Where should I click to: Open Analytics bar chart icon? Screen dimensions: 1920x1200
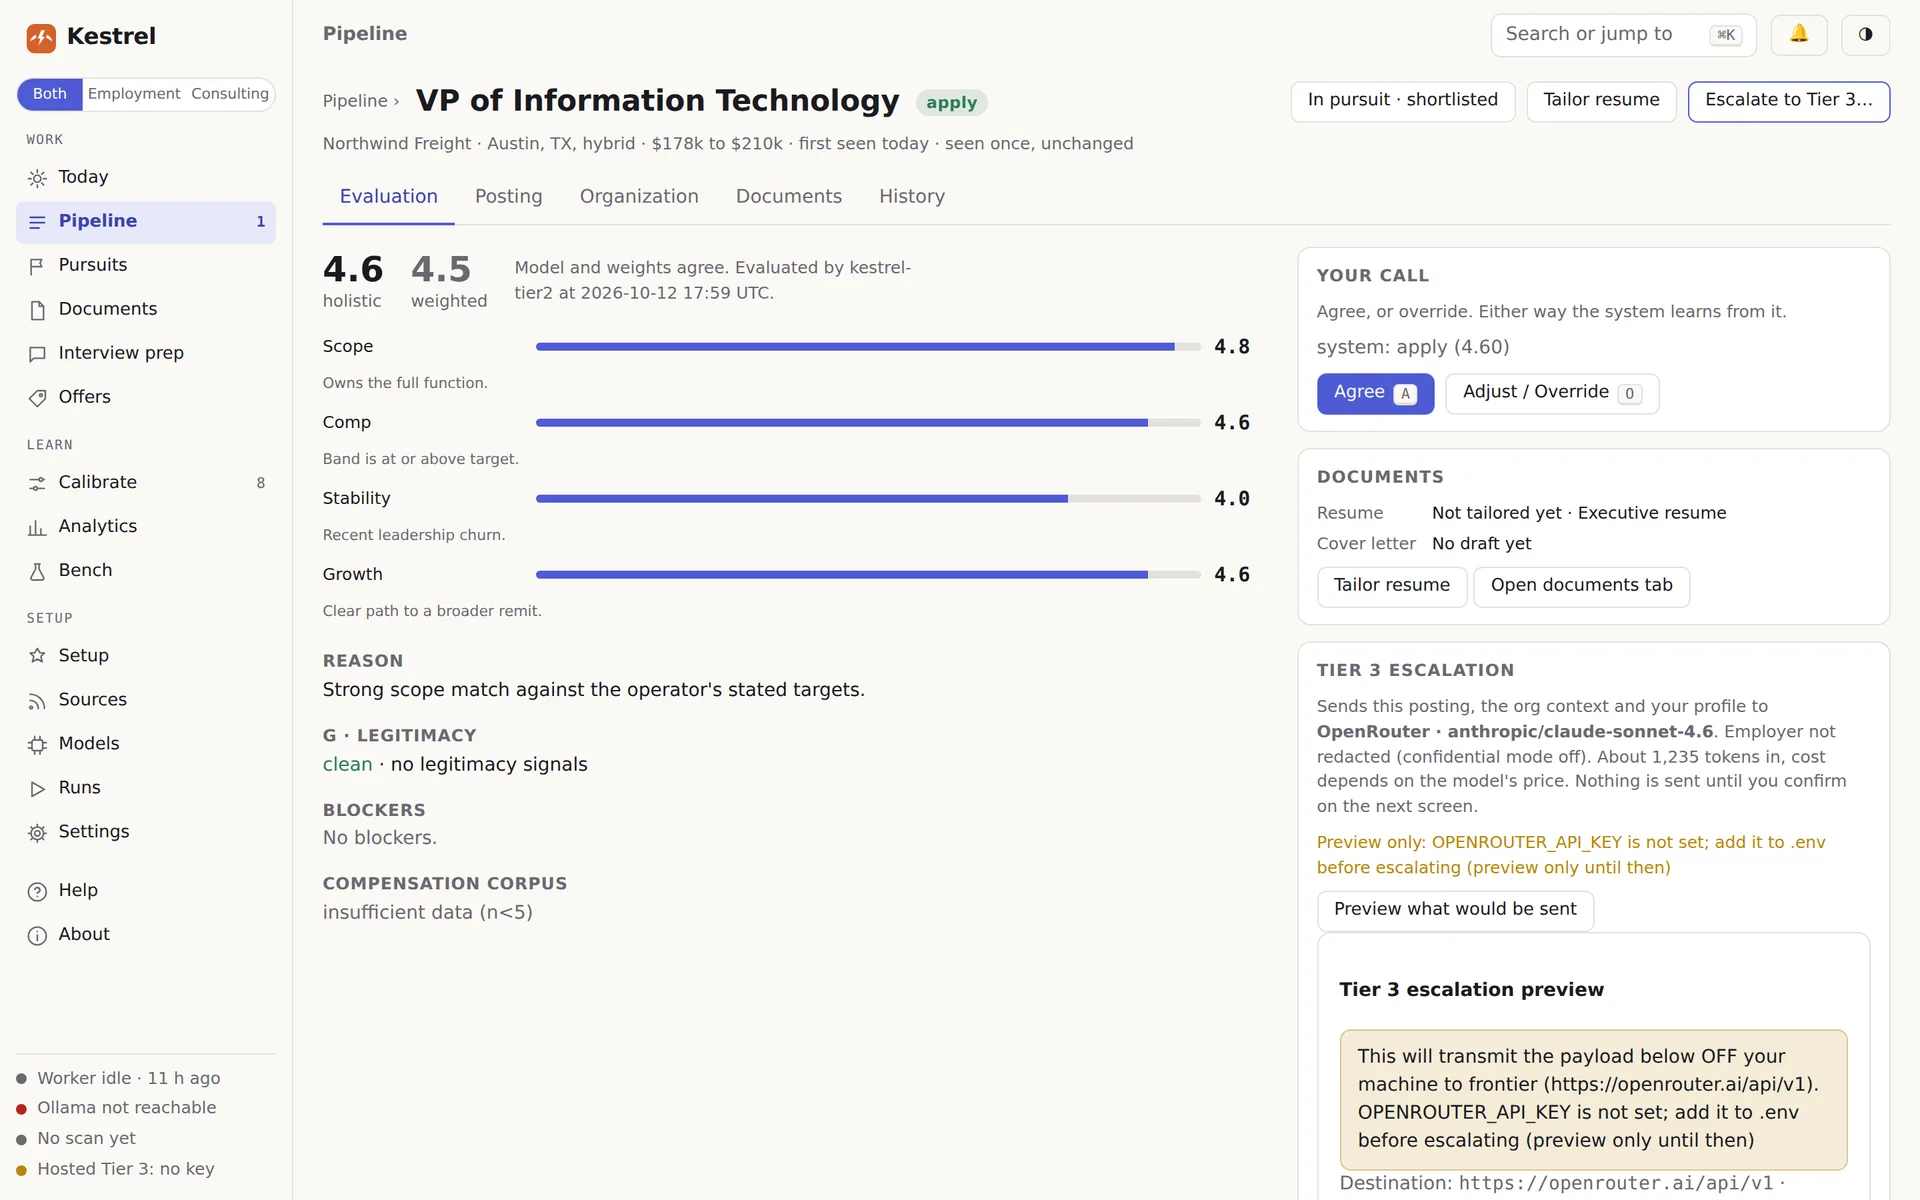(37, 527)
